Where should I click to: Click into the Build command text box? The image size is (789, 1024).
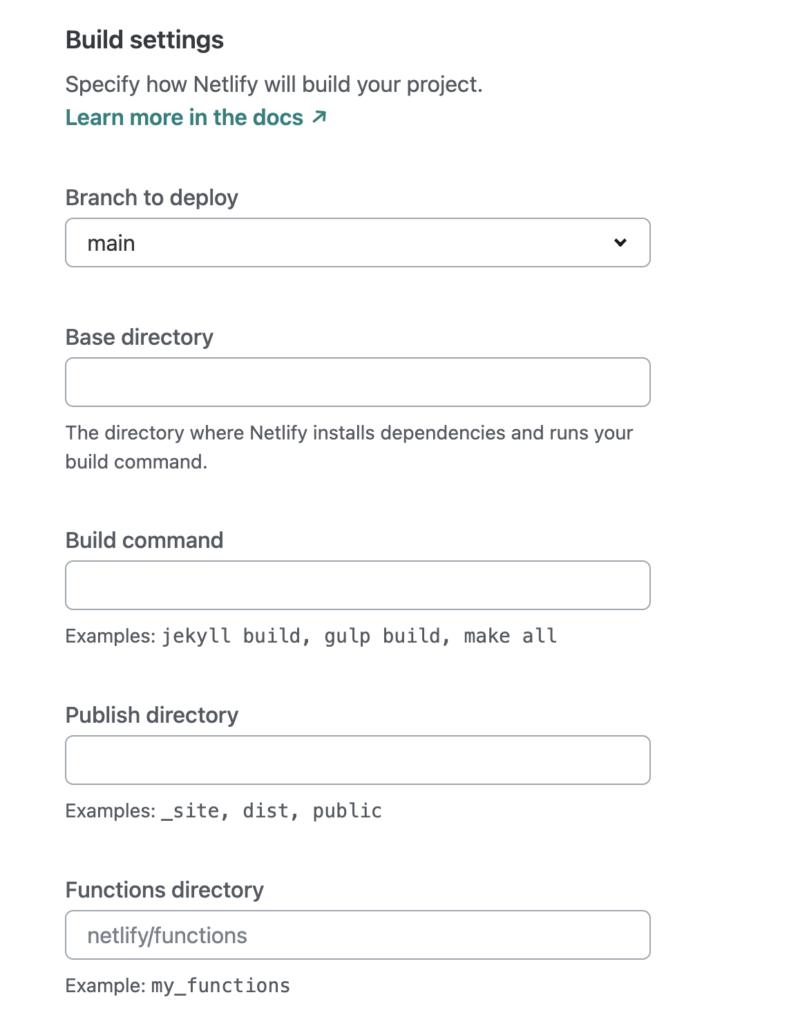pyautogui.click(x=357, y=585)
